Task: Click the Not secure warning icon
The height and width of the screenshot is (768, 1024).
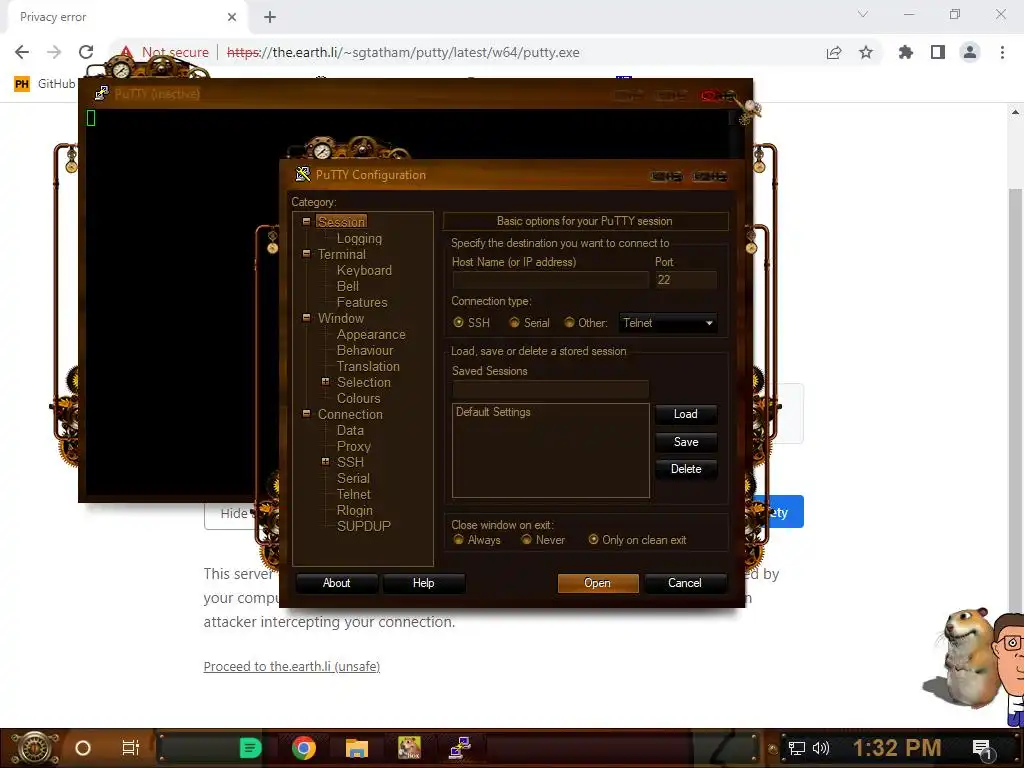Action: [x=126, y=52]
